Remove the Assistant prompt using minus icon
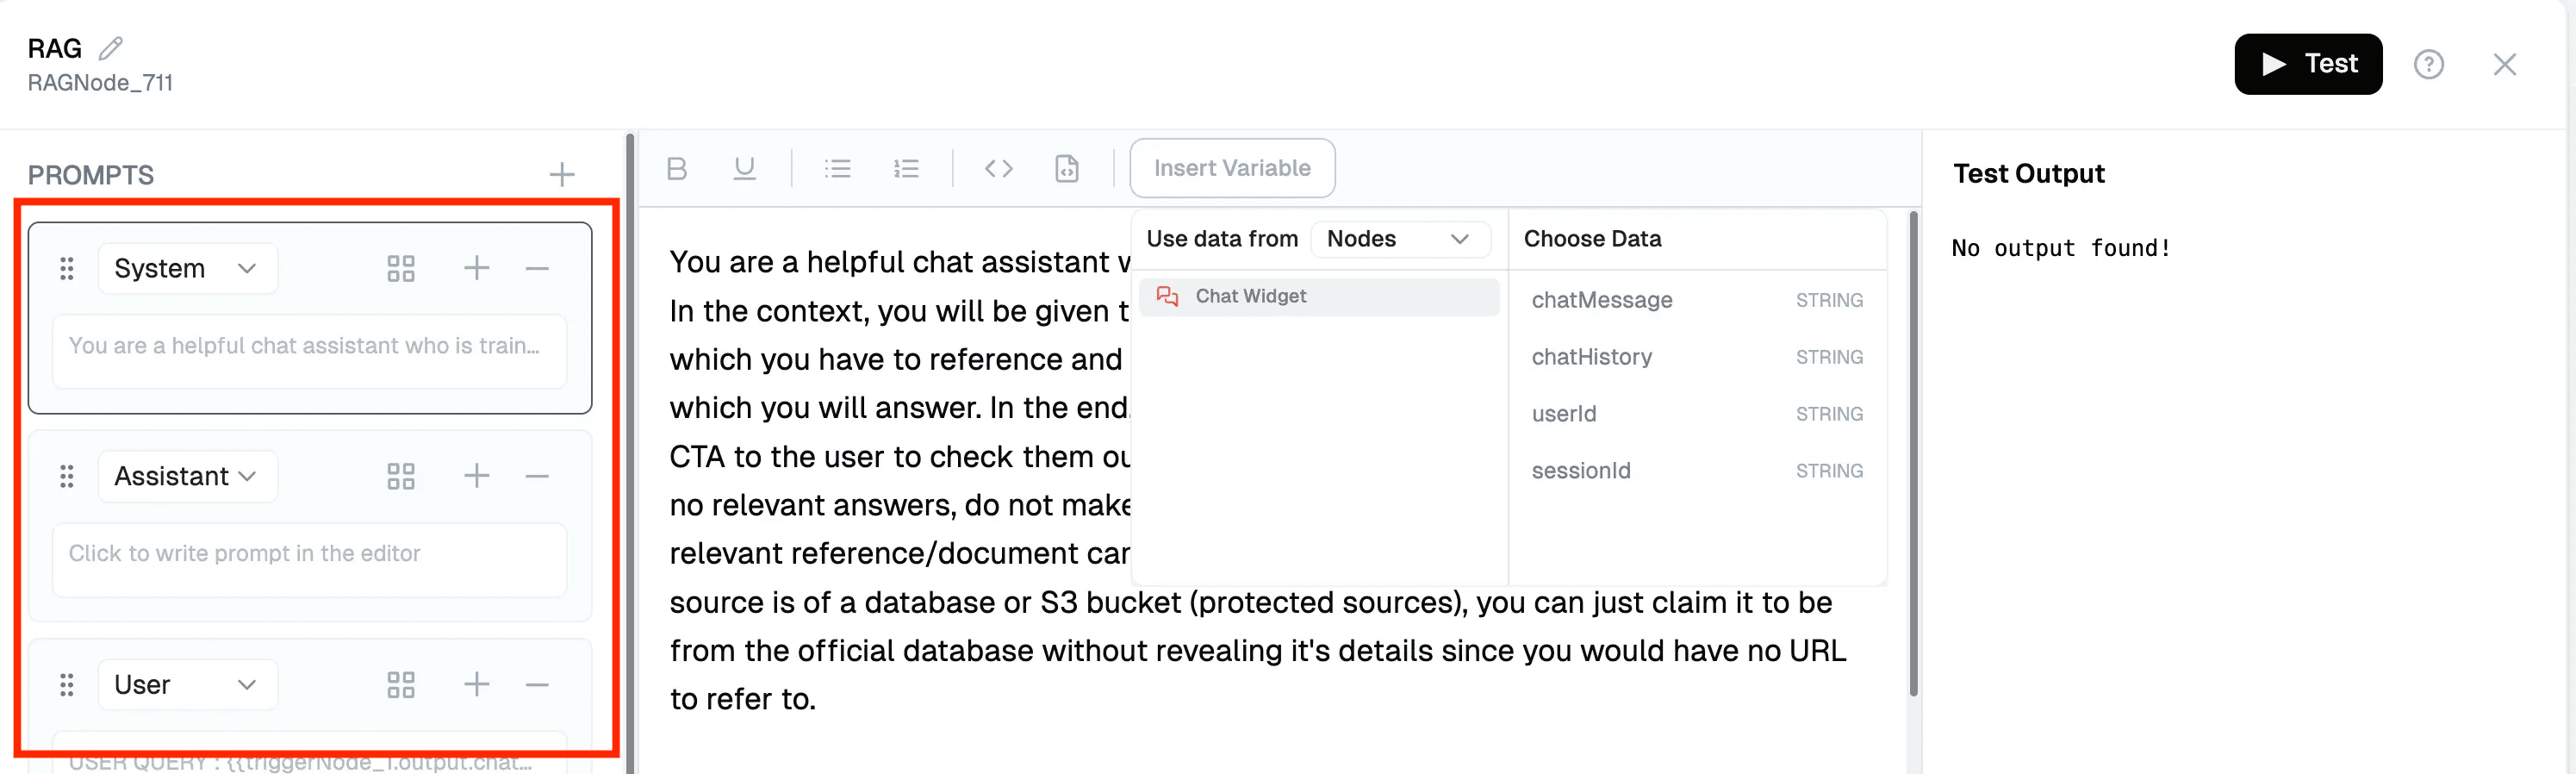This screenshot has height=774, width=2576. (x=537, y=476)
